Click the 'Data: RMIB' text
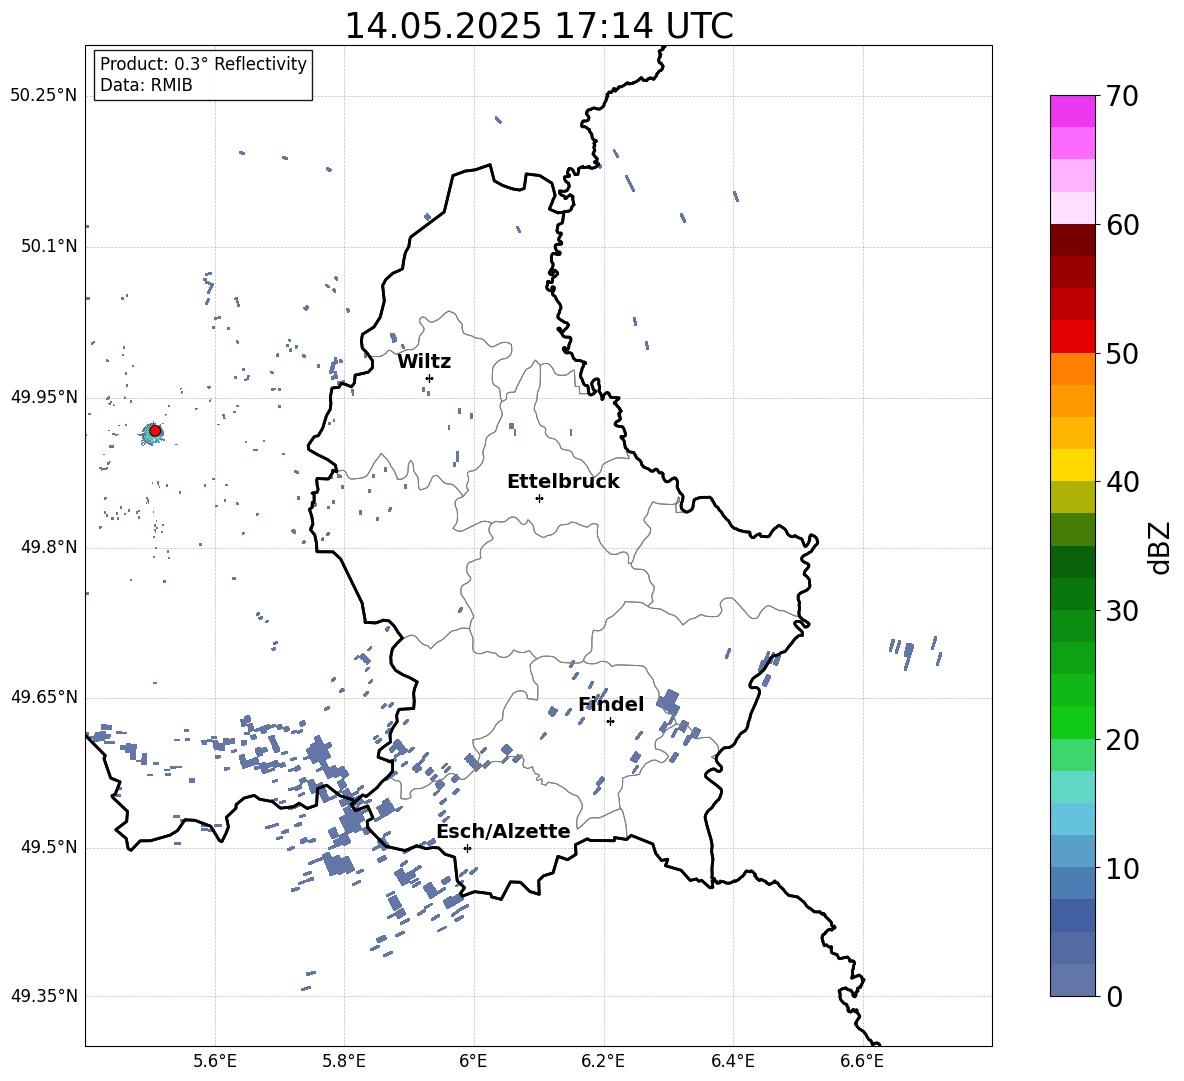This screenshot has height=1081, width=1184. click(x=146, y=85)
